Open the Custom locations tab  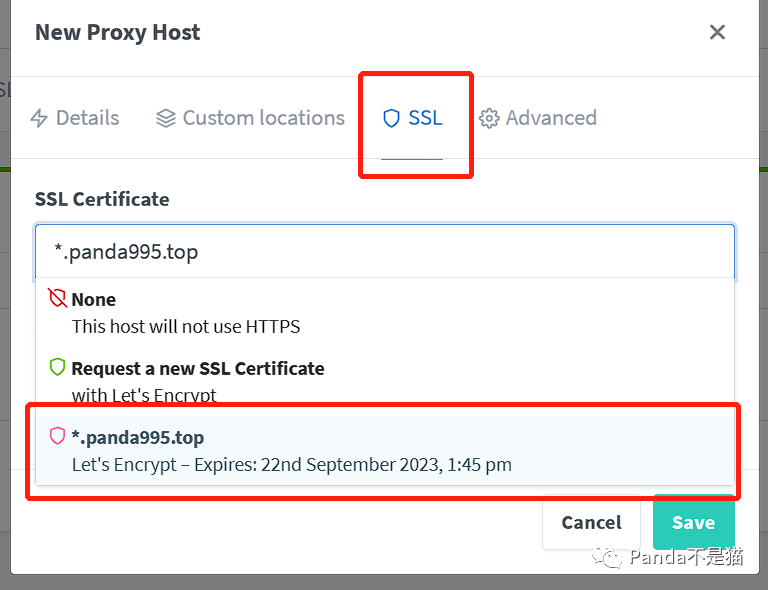point(250,118)
